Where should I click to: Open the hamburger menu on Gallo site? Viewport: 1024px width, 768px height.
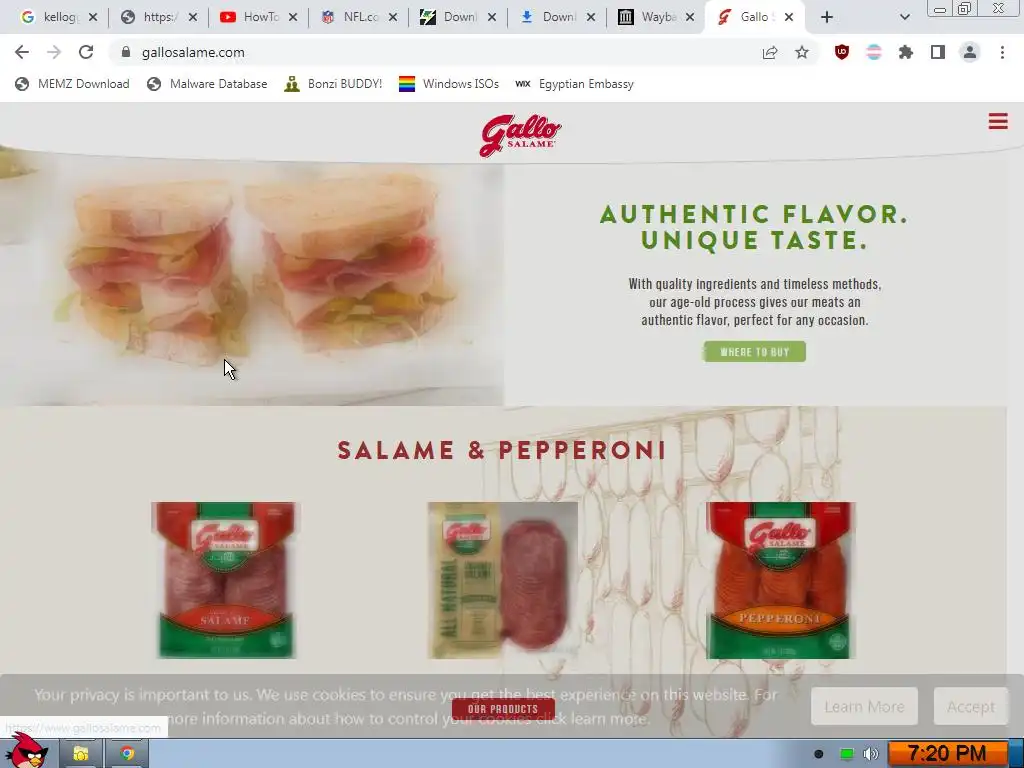(997, 121)
